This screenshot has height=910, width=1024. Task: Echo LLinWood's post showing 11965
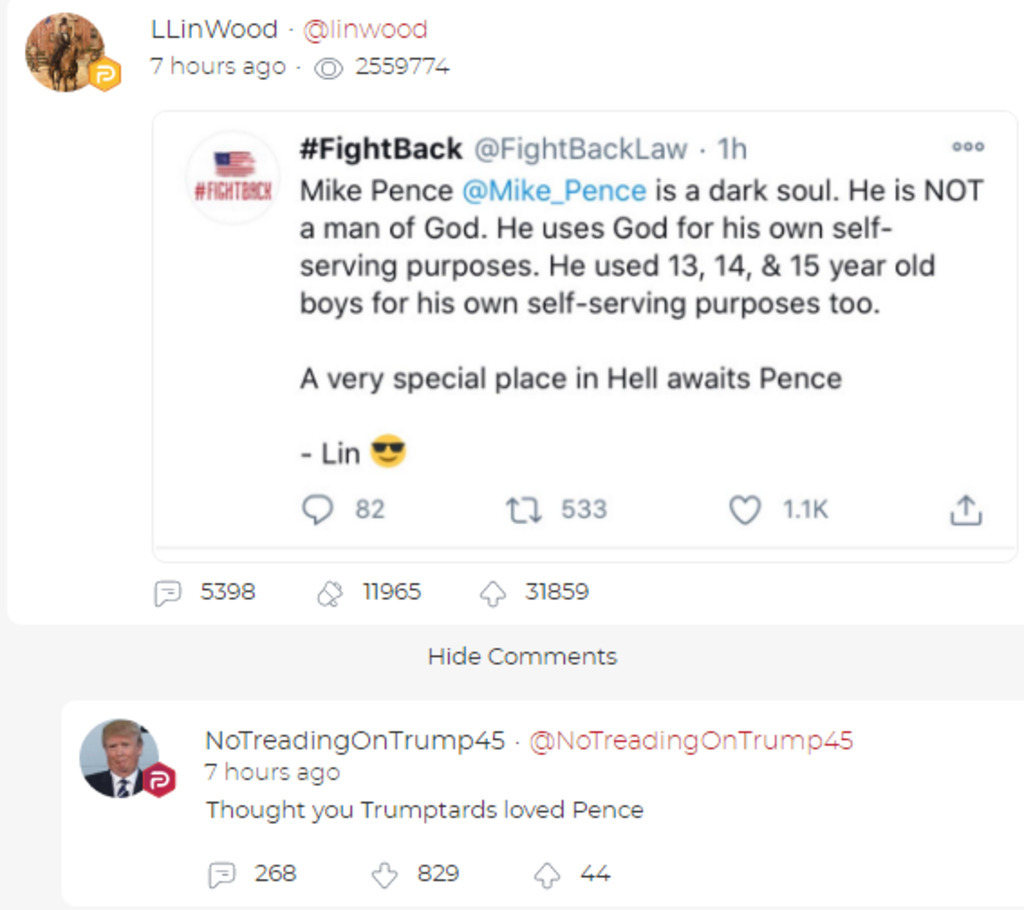point(329,593)
